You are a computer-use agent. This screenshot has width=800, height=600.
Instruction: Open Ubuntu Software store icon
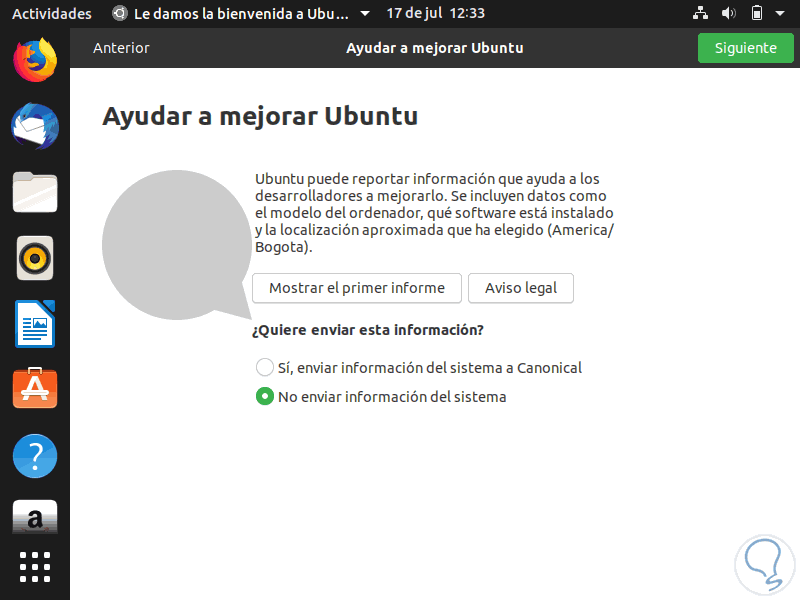pyautogui.click(x=35, y=388)
